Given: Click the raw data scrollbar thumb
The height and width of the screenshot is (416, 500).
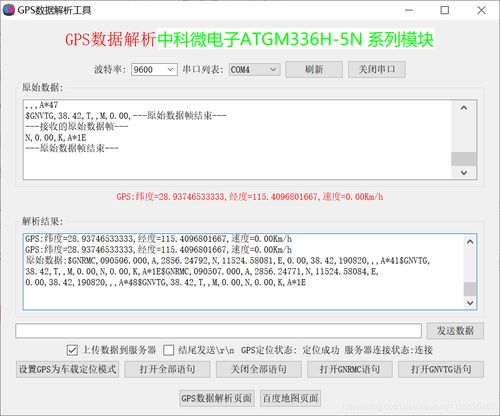Looking at the screenshot, I should pyautogui.click(x=464, y=159).
